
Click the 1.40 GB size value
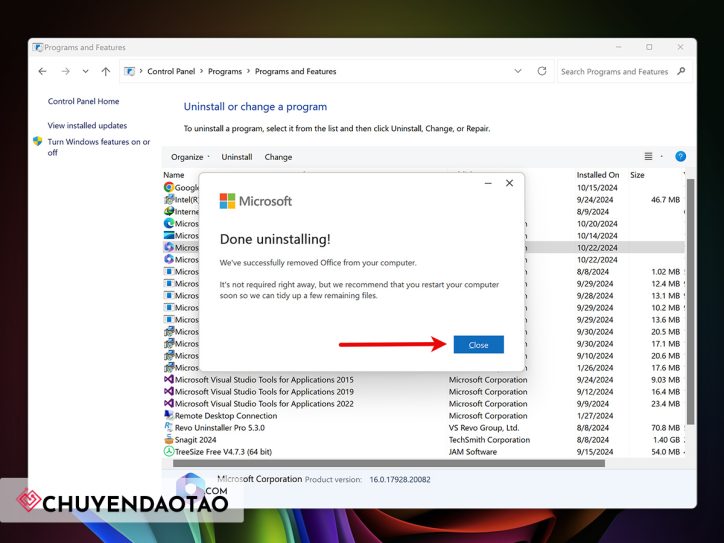coord(666,440)
